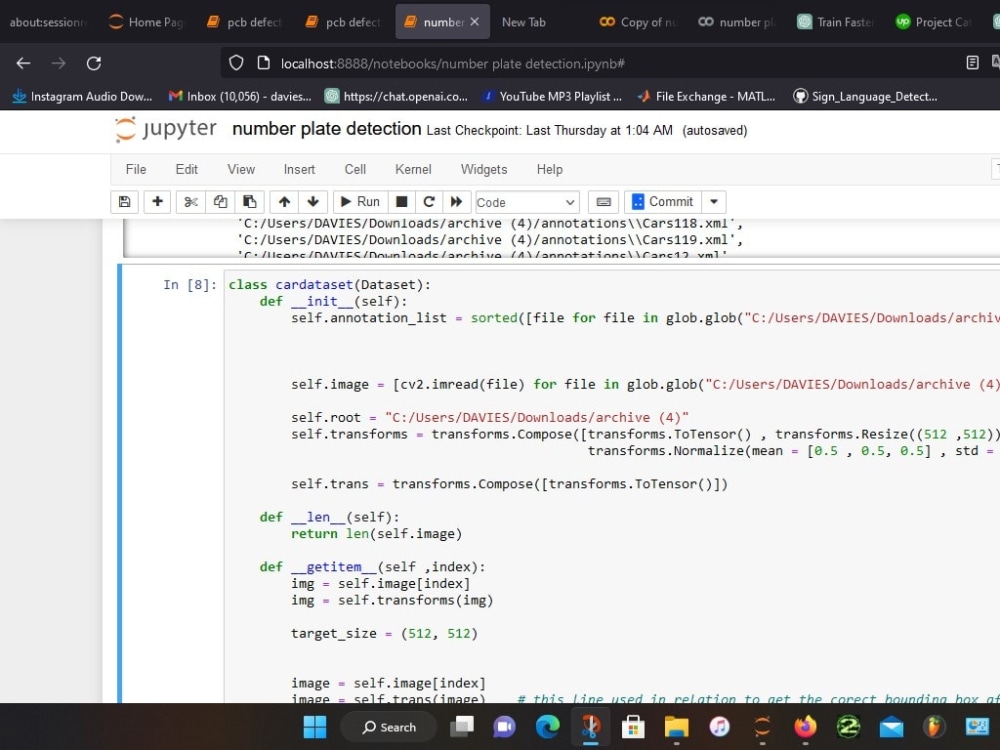Image resolution: width=1000 pixels, height=750 pixels.
Task: Interrupt the kernel with the stop icon
Action: [x=401, y=201]
